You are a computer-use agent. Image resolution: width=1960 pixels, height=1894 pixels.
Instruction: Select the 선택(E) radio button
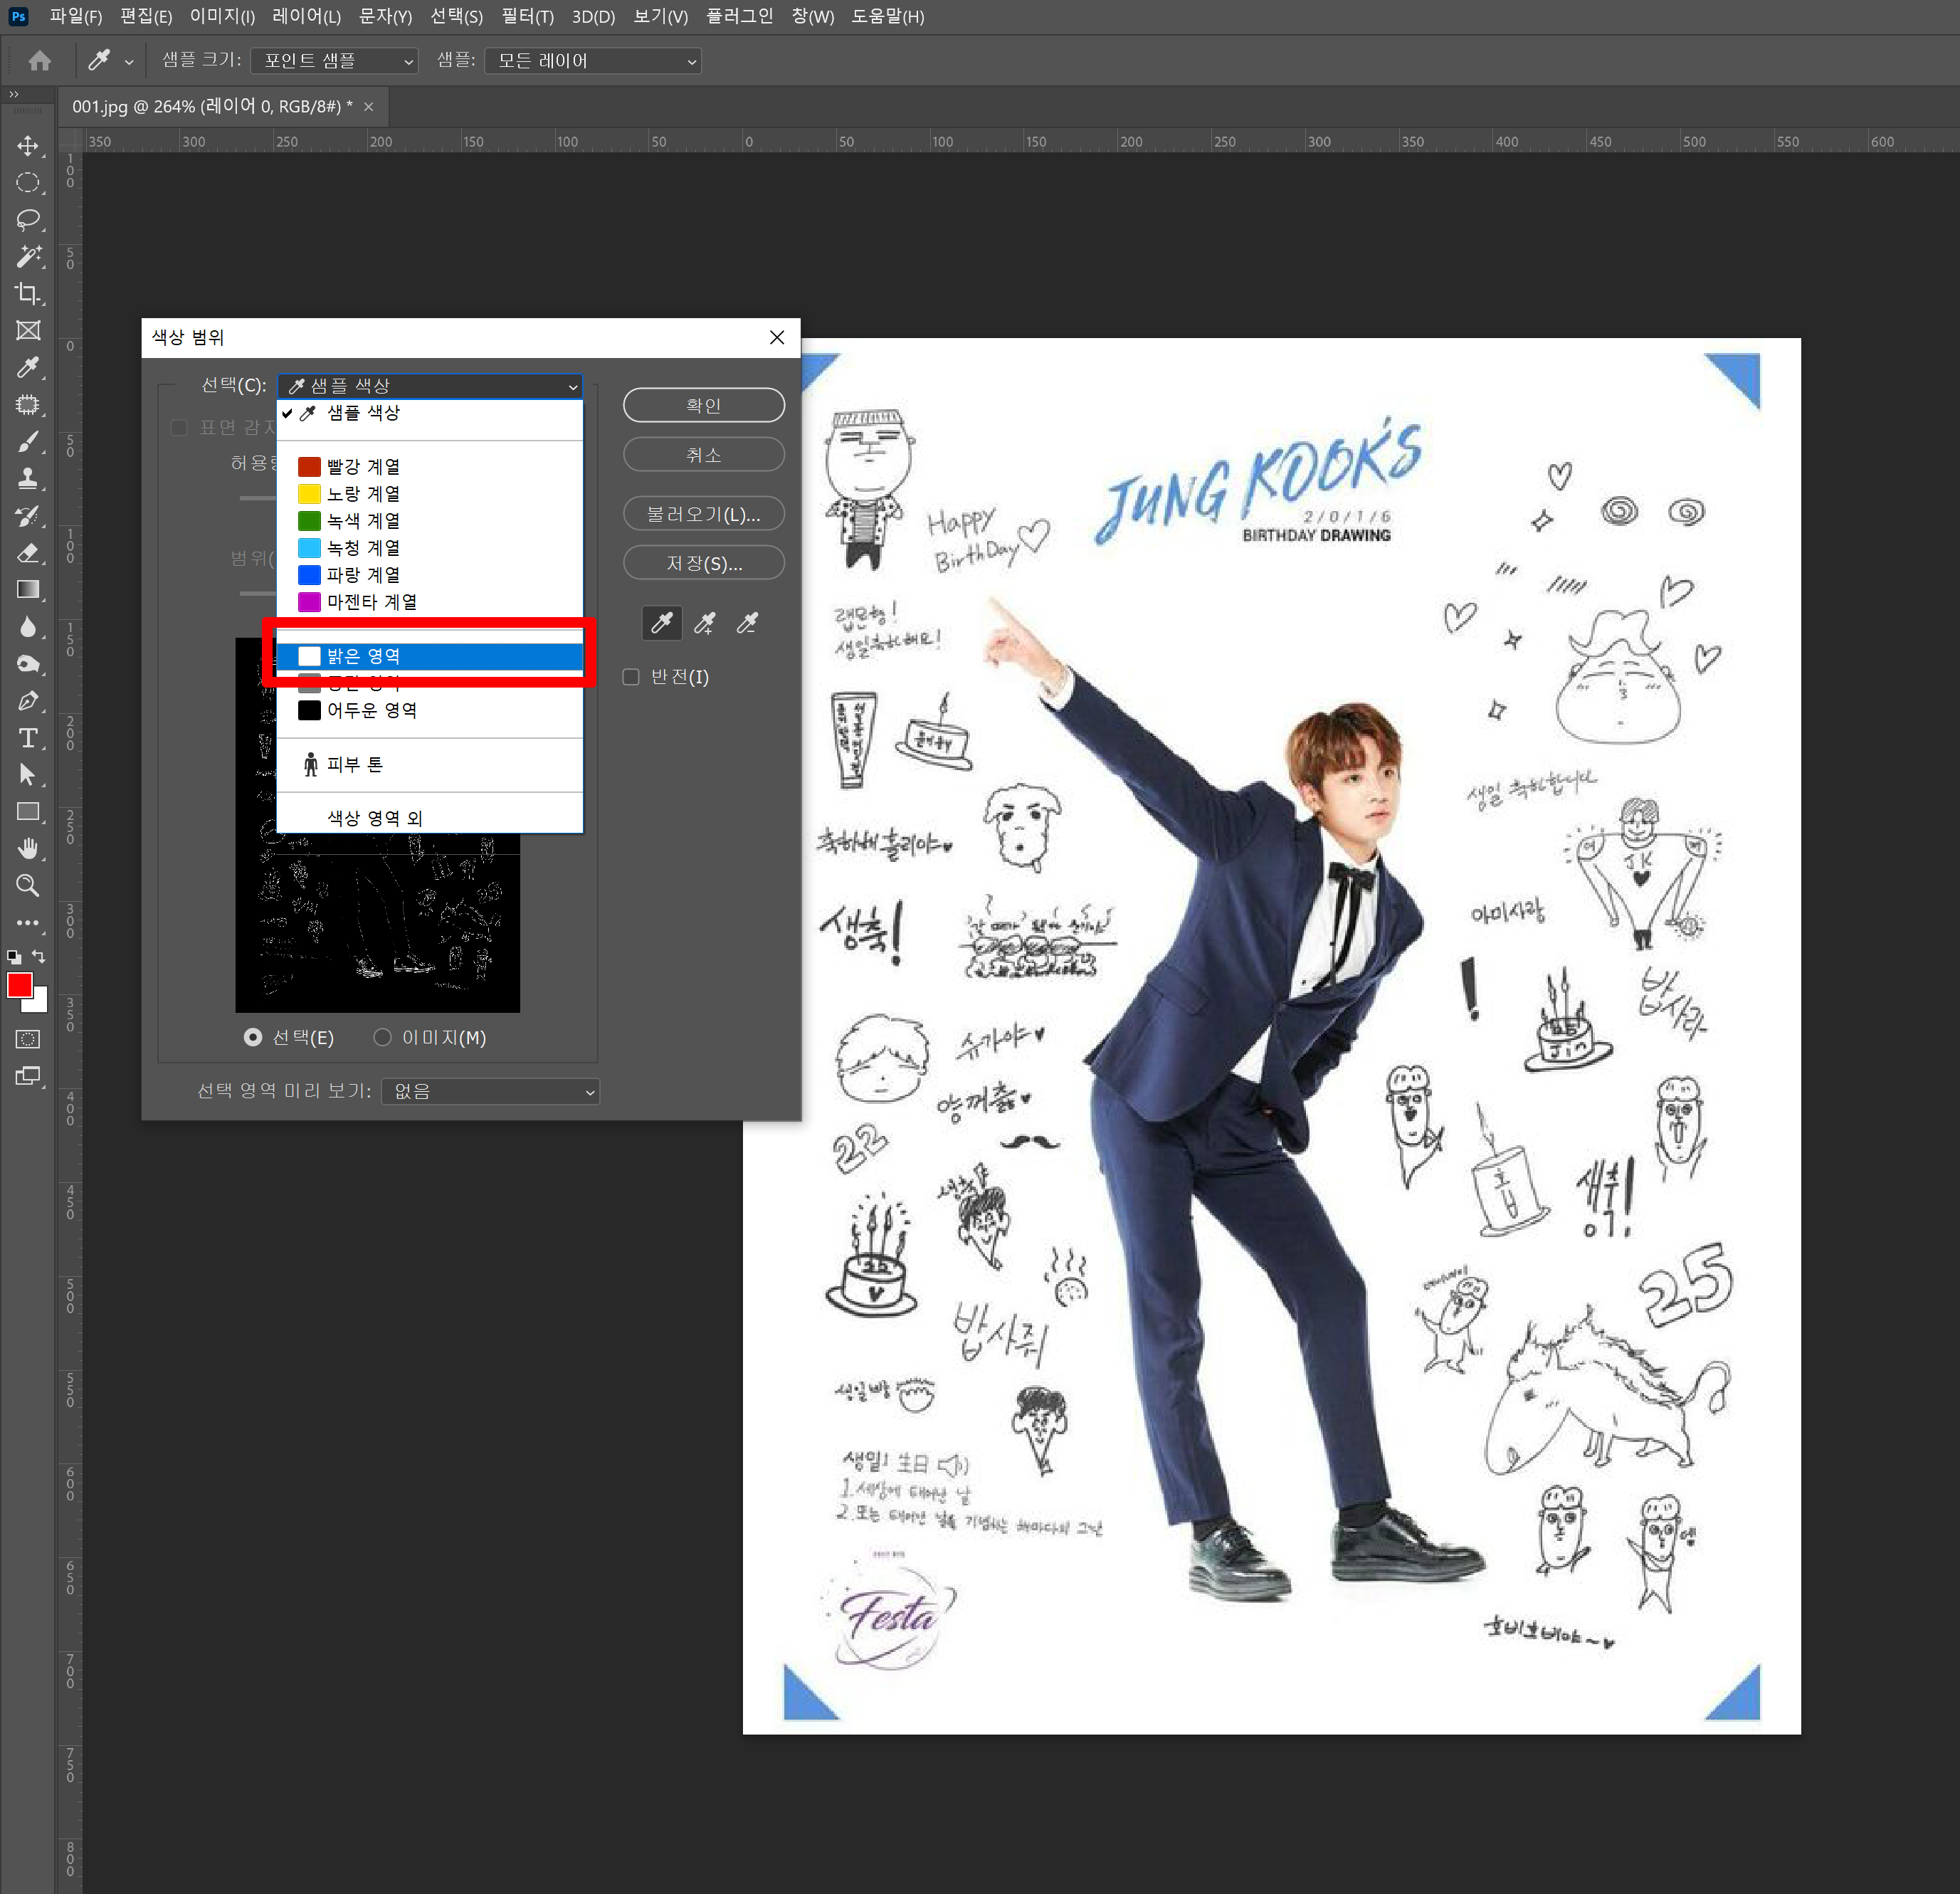click(x=253, y=1037)
